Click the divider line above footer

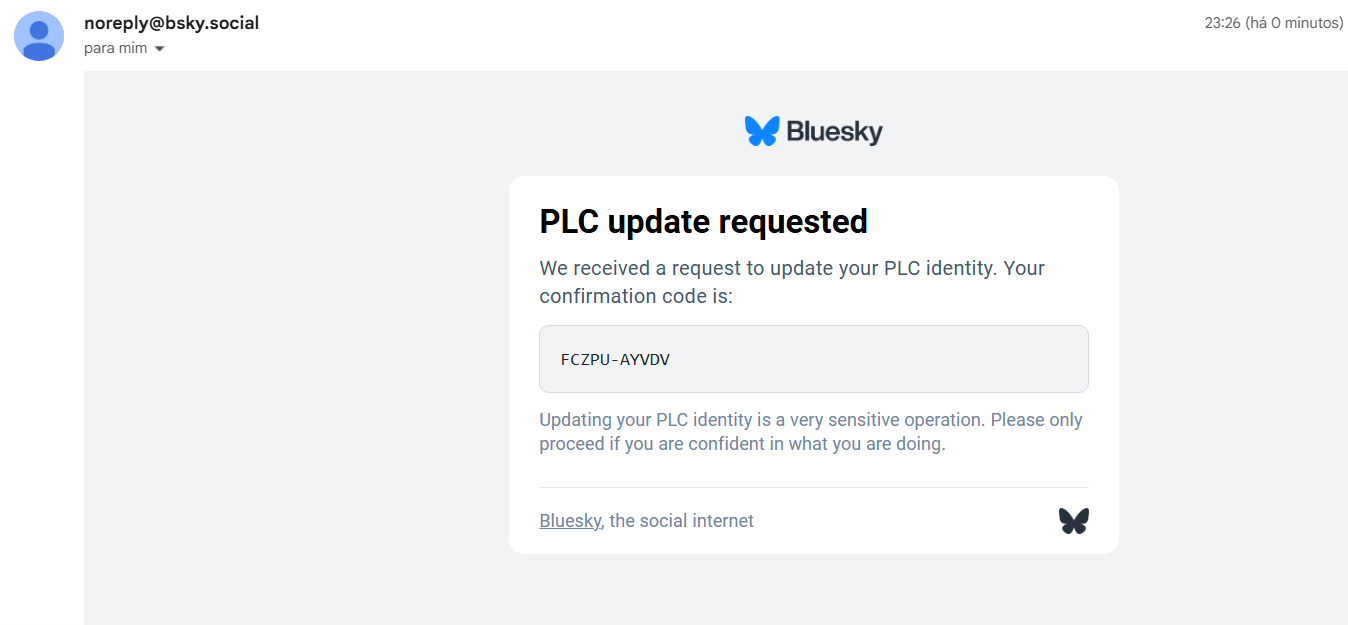click(x=813, y=487)
